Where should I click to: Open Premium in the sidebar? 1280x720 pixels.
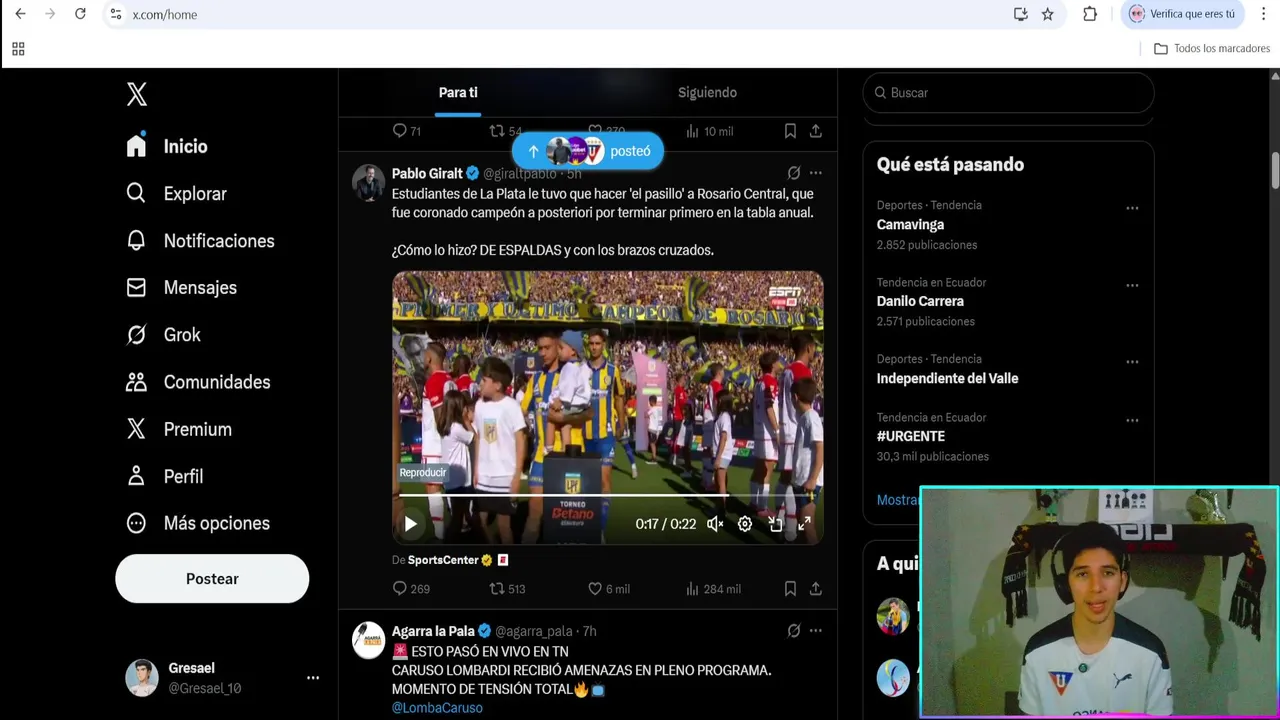(x=179, y=429)
